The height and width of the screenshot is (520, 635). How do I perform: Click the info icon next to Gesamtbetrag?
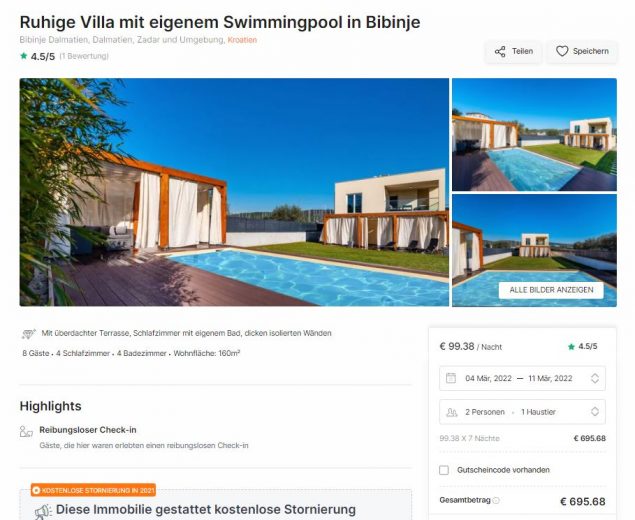click(x=496, y=500)
